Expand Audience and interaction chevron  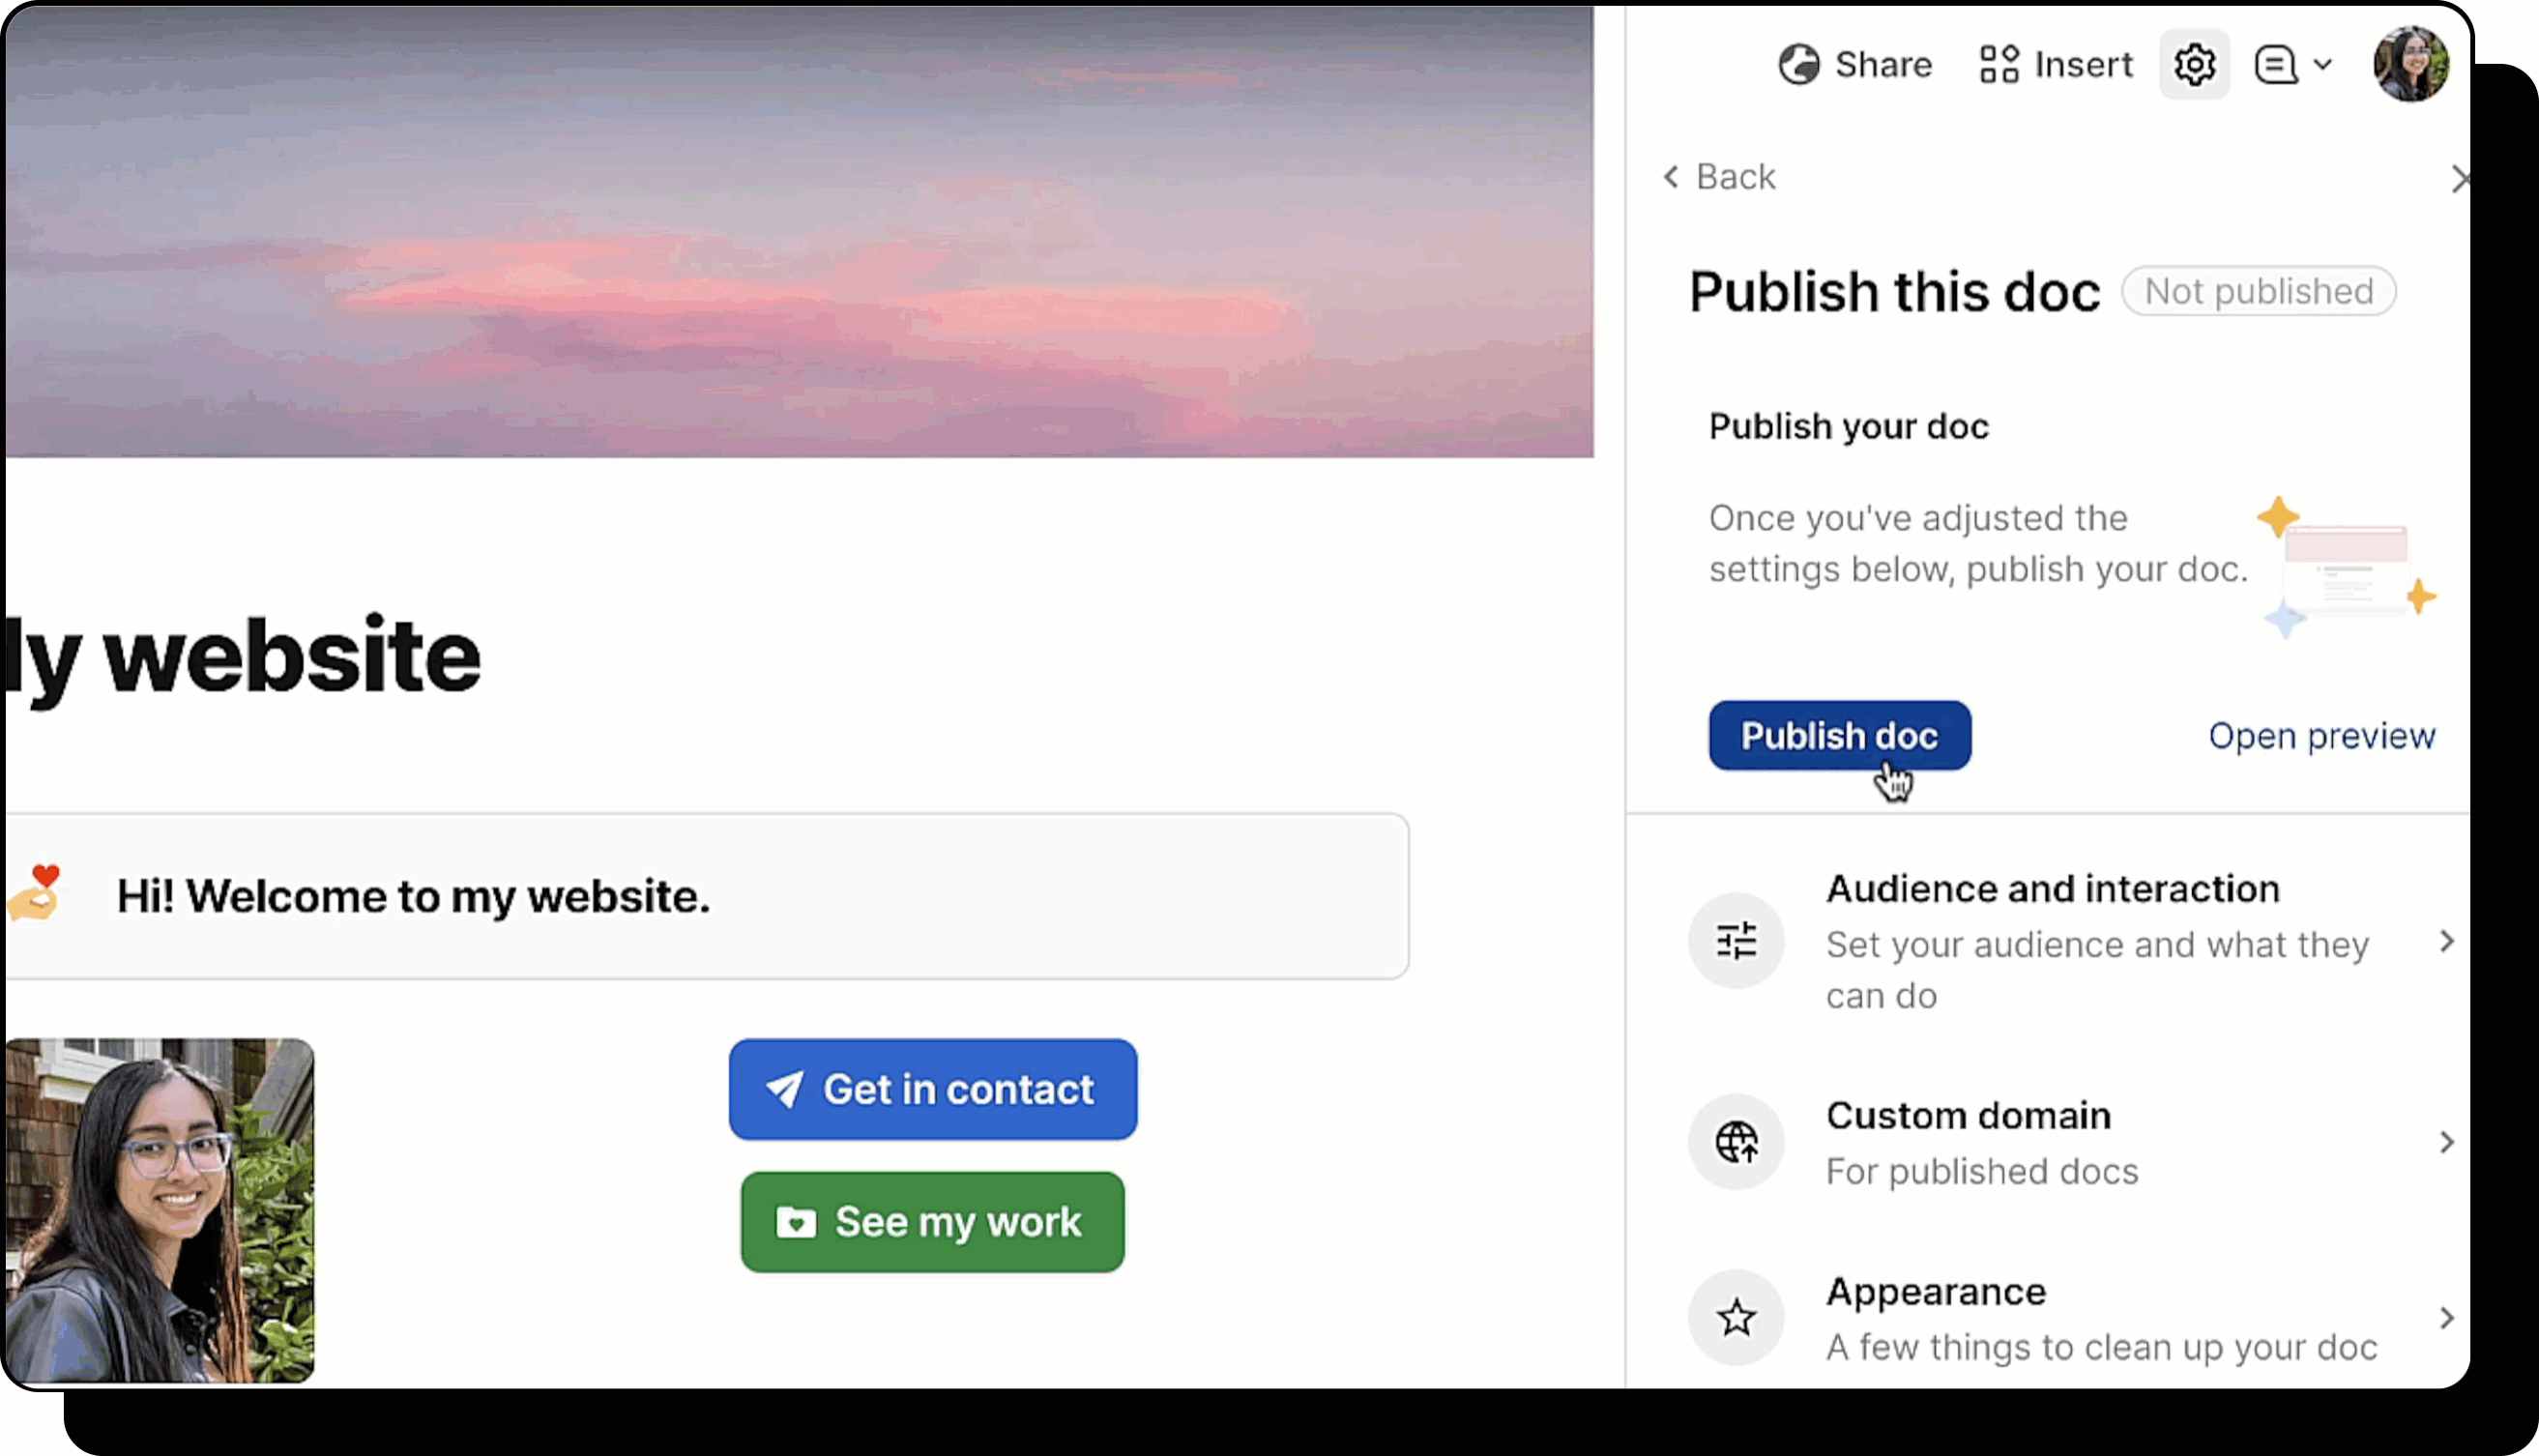(x=2446, y=941)
